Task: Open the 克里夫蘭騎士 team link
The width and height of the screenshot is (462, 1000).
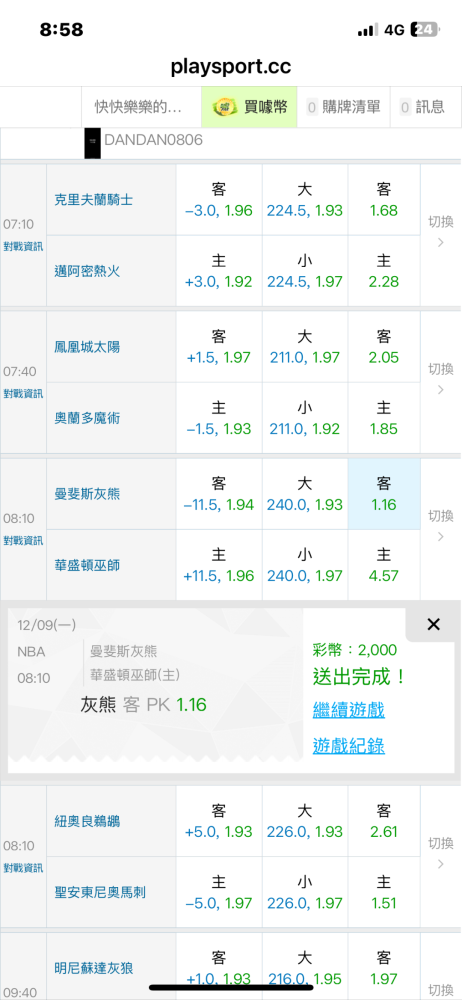Action: 94,200
